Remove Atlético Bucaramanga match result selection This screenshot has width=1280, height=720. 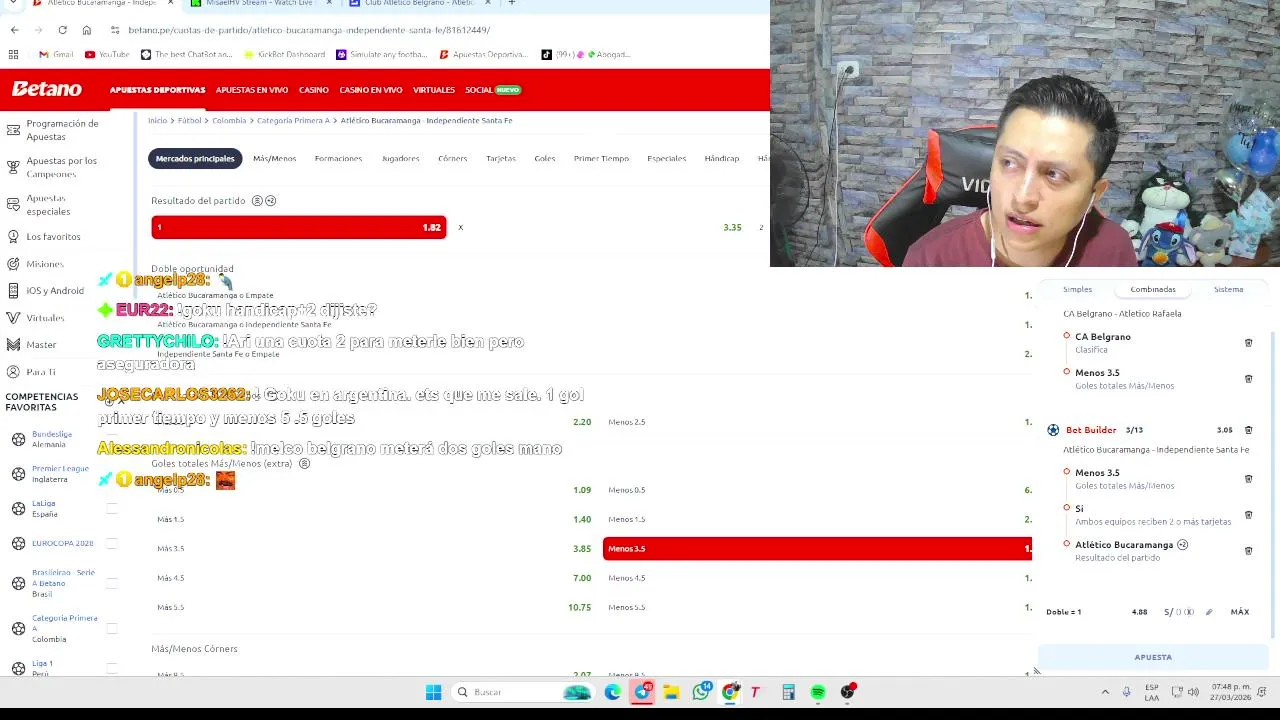[x=1248, y=551]
